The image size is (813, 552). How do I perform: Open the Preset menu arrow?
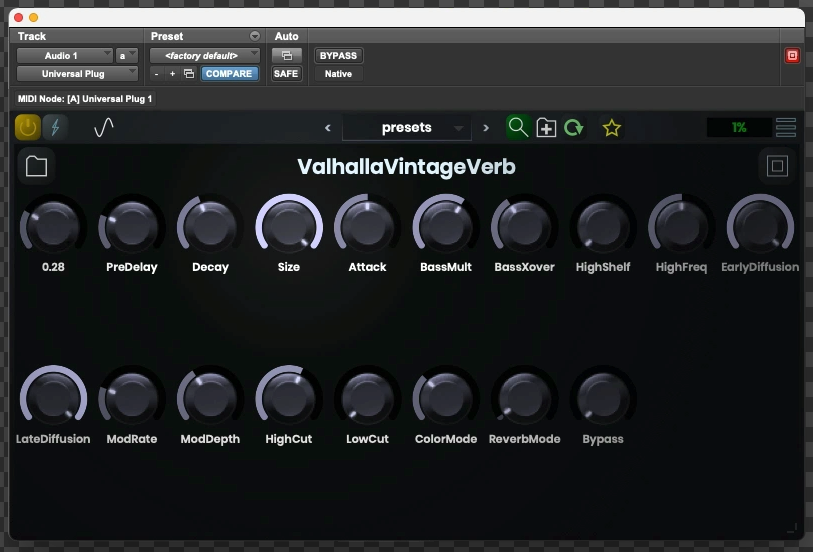(x=255, y=36)
